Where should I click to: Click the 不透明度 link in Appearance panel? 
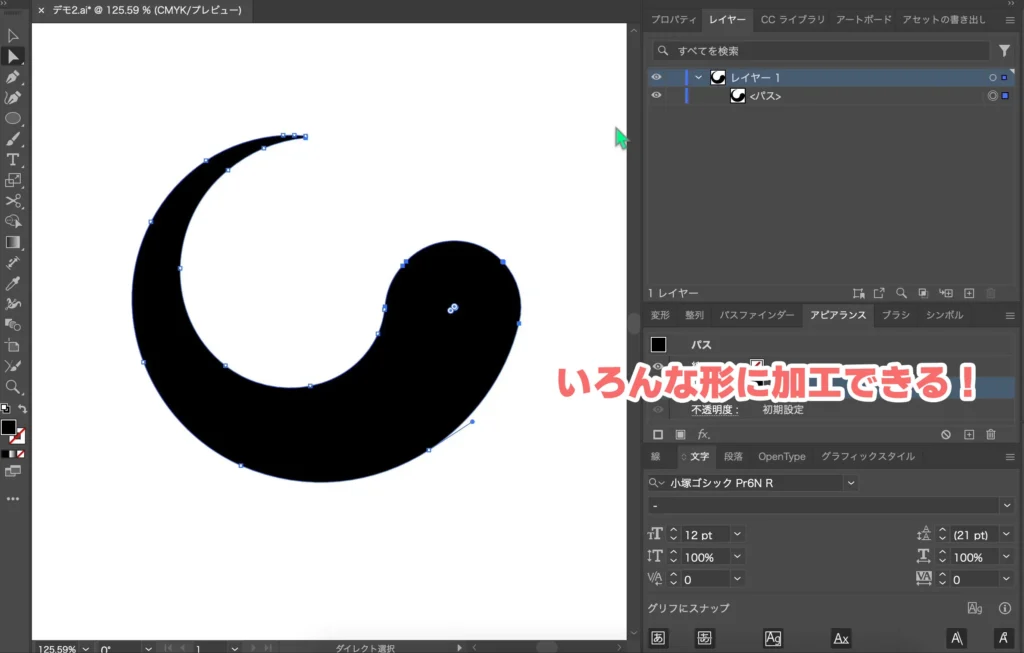pyautogui.click(x=715, y=409)
